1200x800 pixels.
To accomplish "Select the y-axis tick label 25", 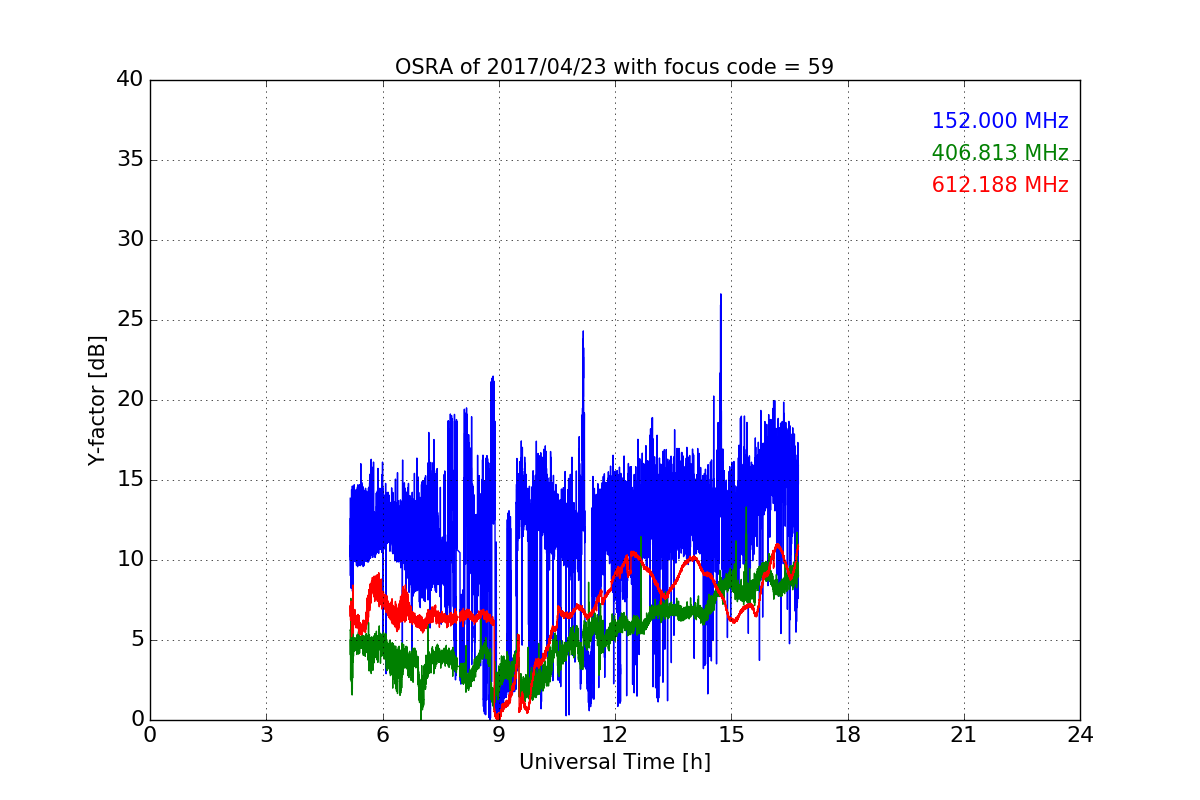I will pyautogui.click(x=129, y=320).
